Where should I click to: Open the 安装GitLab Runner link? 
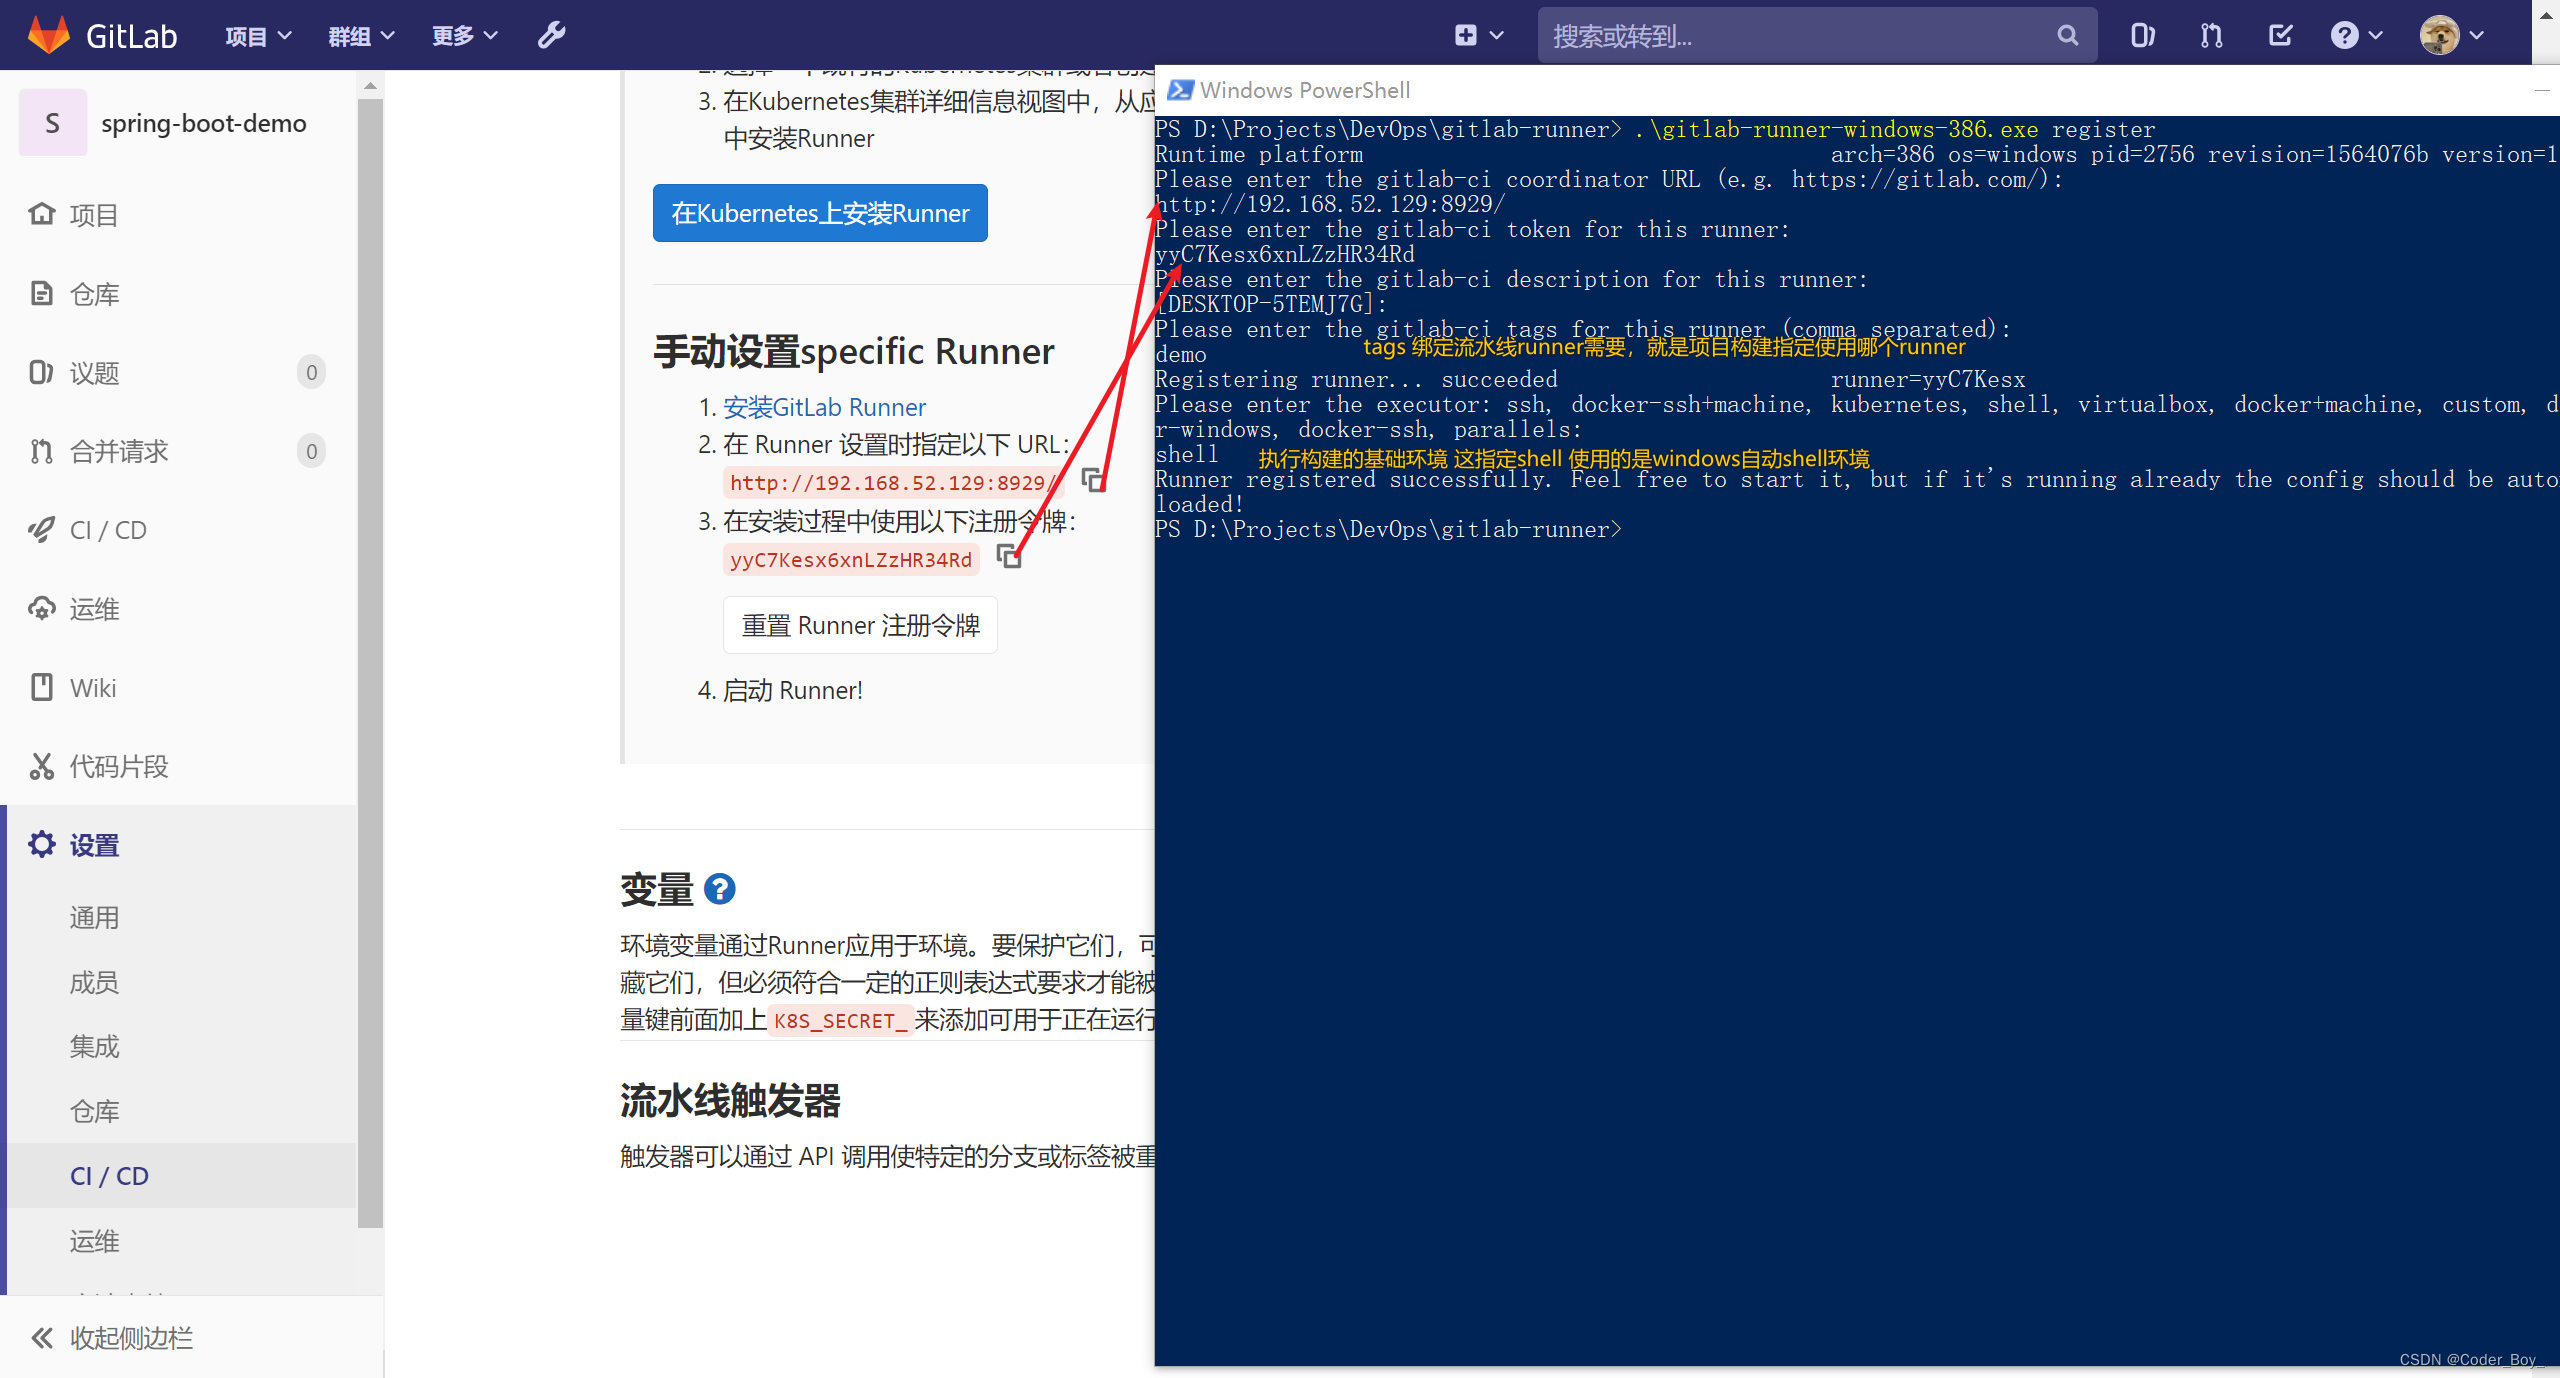pyautogui.click(x=824, y=407)
